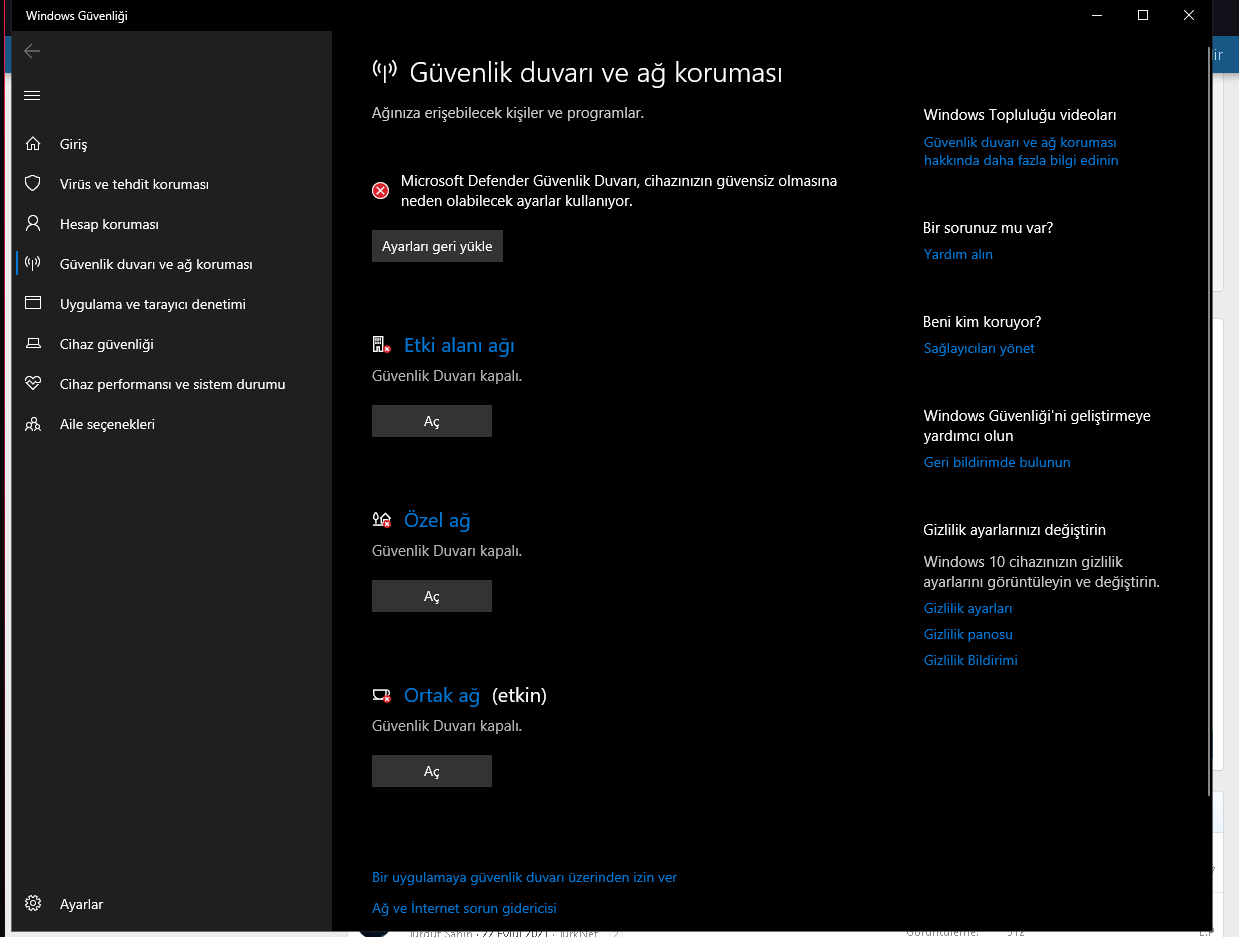Click the Özel ağ house icon
Viewport: 1239px width, 937px height.
[x=381, y=520]
